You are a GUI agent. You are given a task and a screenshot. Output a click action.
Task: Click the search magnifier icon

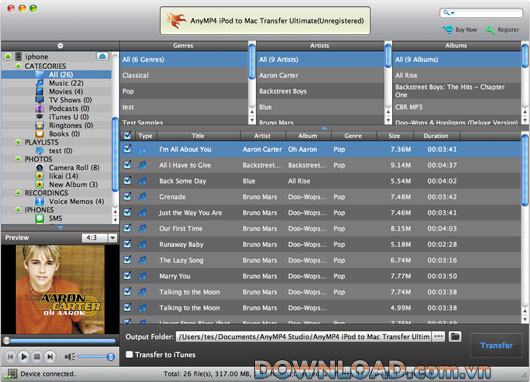point(448,13)
